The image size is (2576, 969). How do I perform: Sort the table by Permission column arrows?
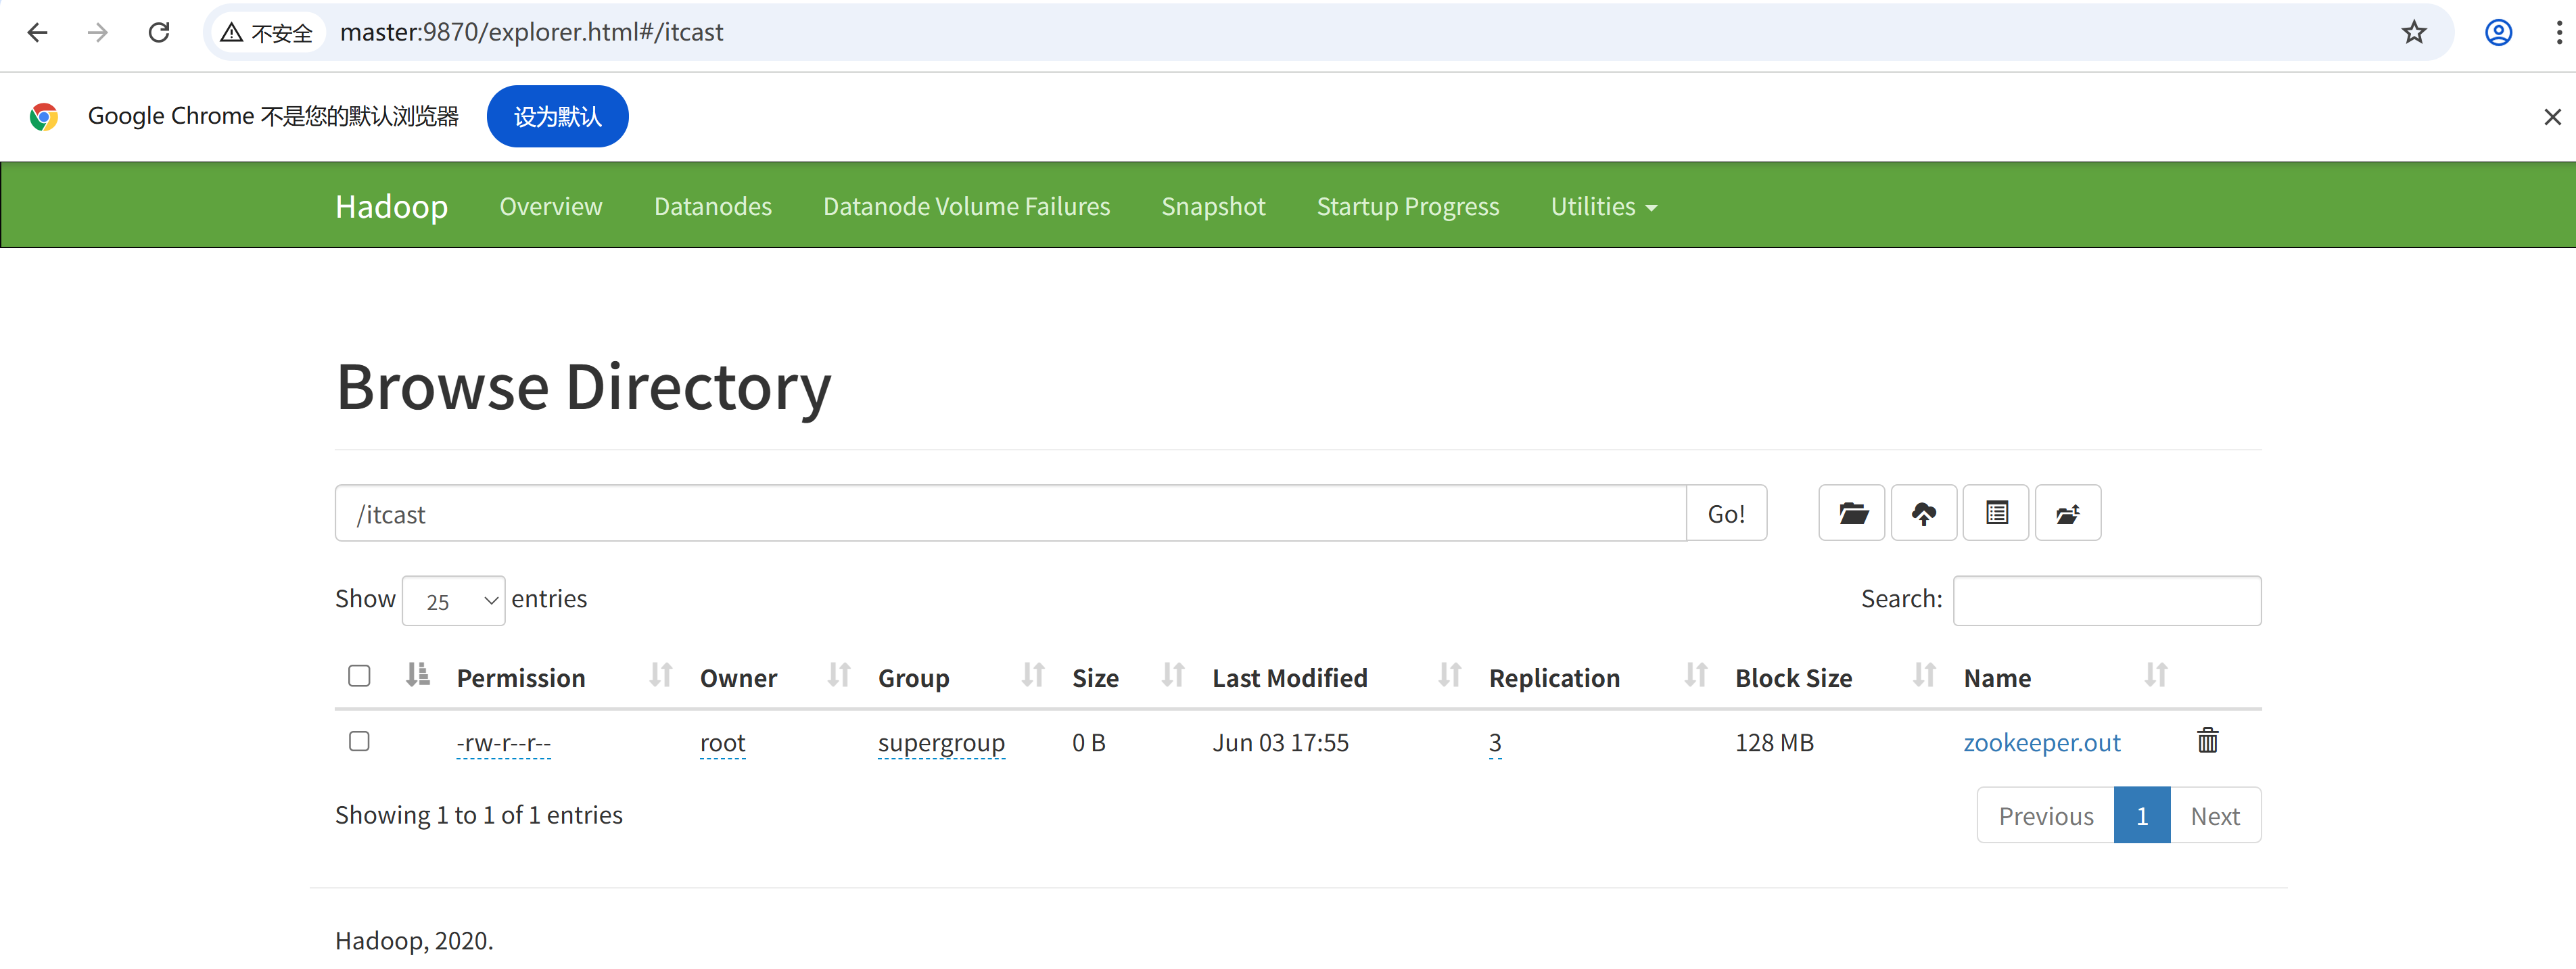click(x=660, y=676)
